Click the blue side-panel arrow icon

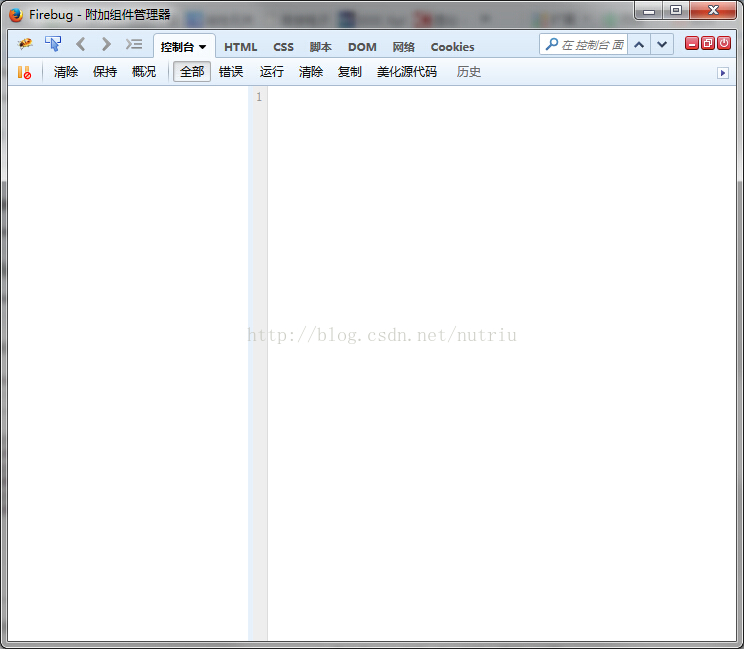coord(723,73)
